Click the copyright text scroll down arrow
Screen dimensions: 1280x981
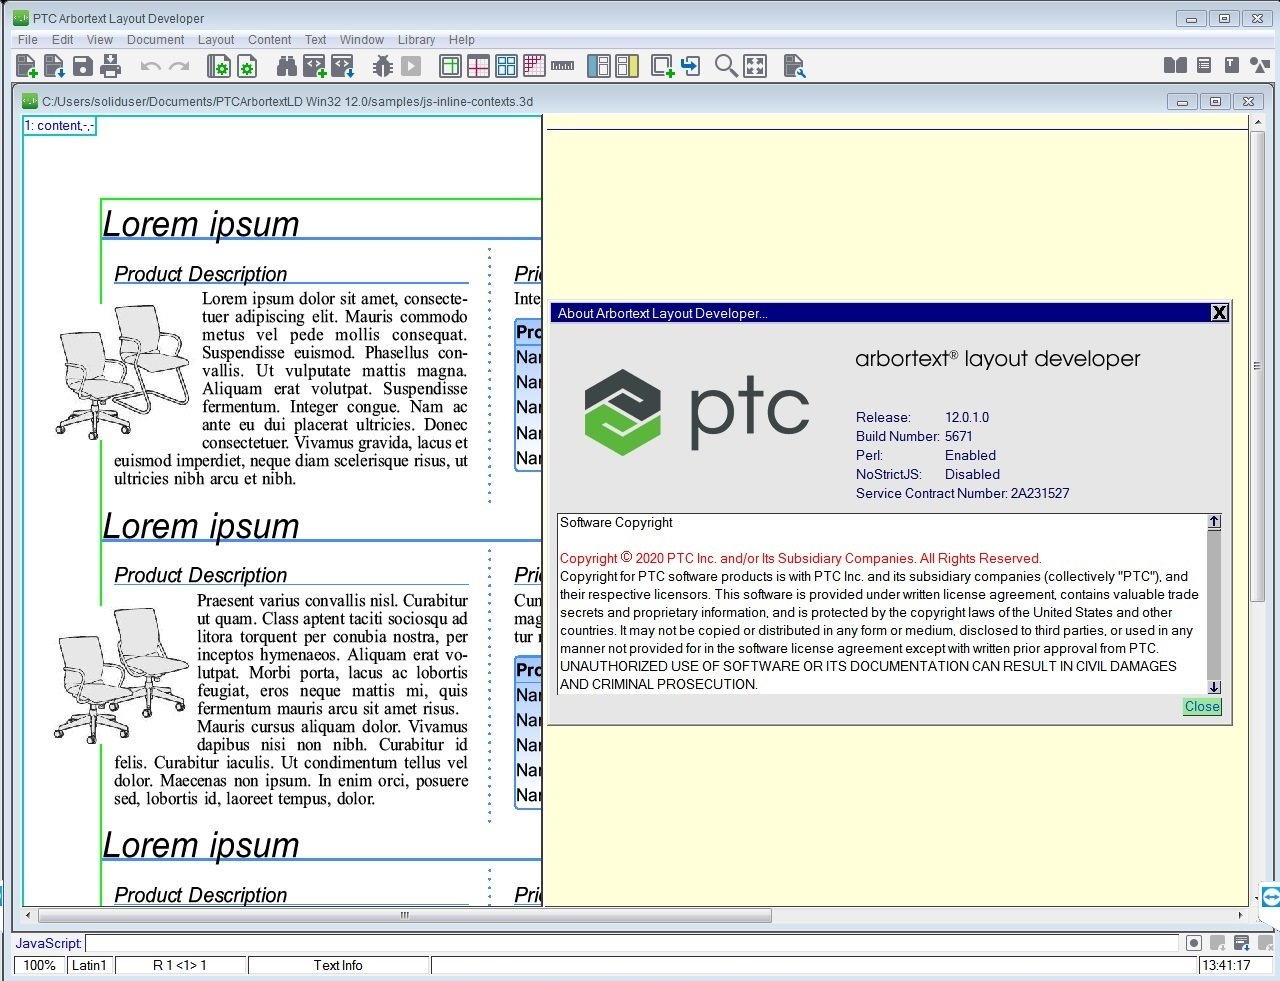coord(1214,687)
